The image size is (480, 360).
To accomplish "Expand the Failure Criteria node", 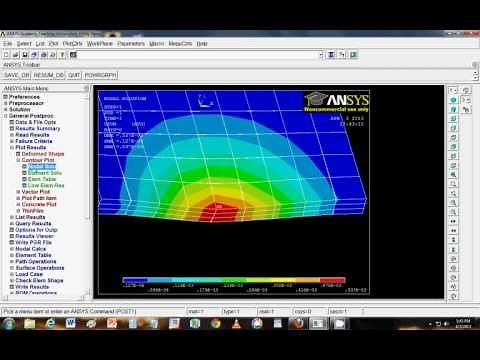I will coord(12,141).
